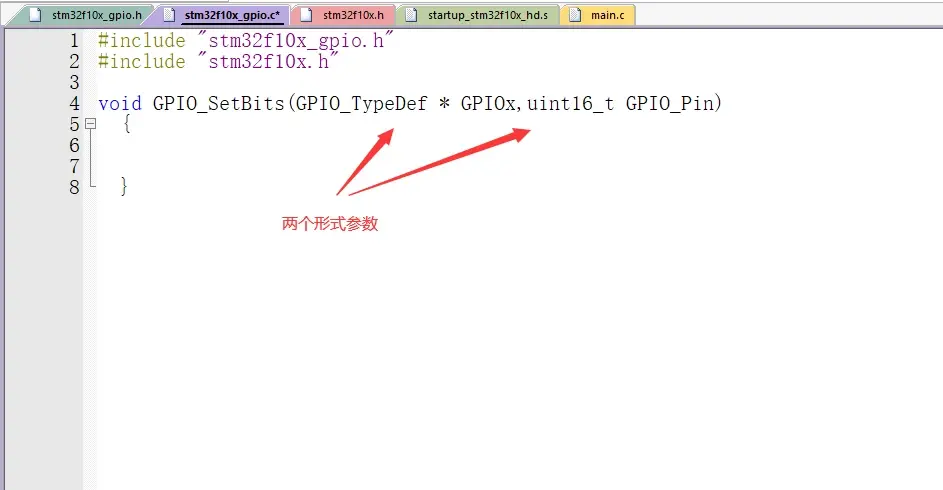Click the GPIOx parameter name
Screen dimensions: 943x490
pos(488,103)
